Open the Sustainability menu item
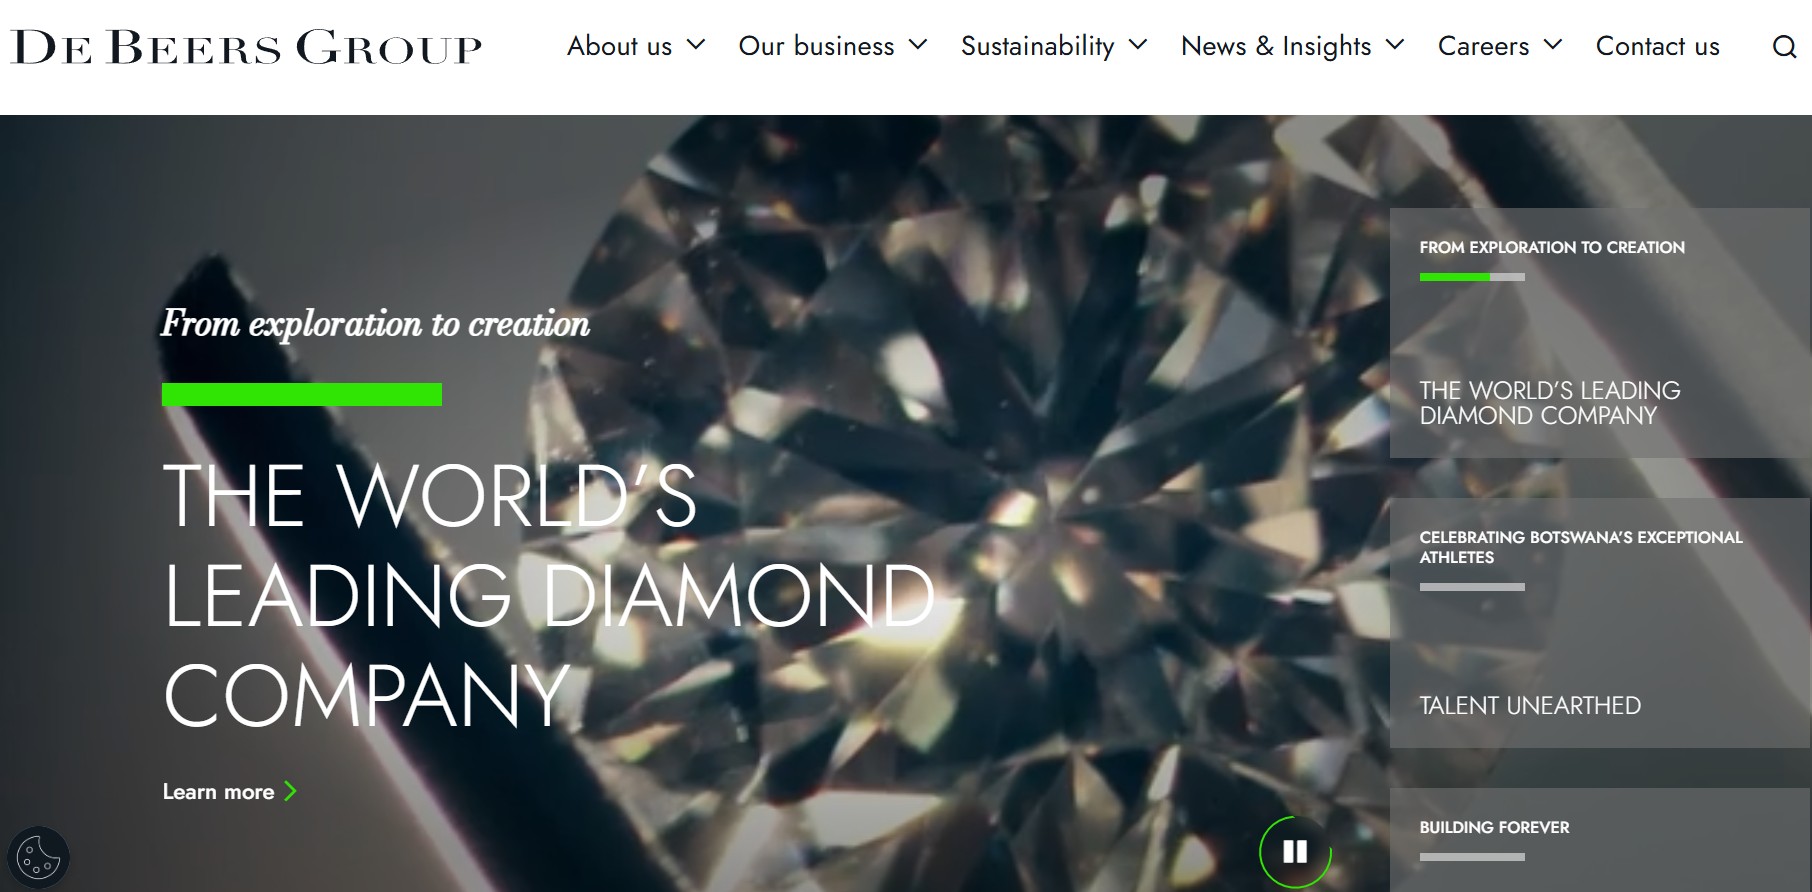 (1037, 46)
